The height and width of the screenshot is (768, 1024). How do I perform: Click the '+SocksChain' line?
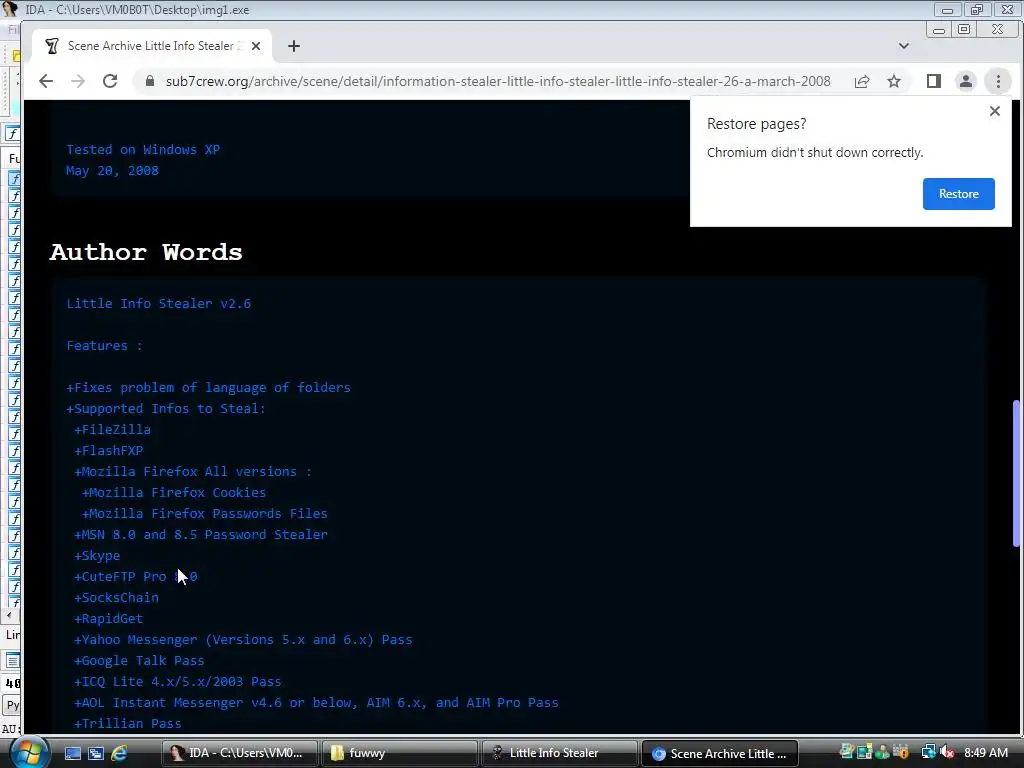pos(116,598)
